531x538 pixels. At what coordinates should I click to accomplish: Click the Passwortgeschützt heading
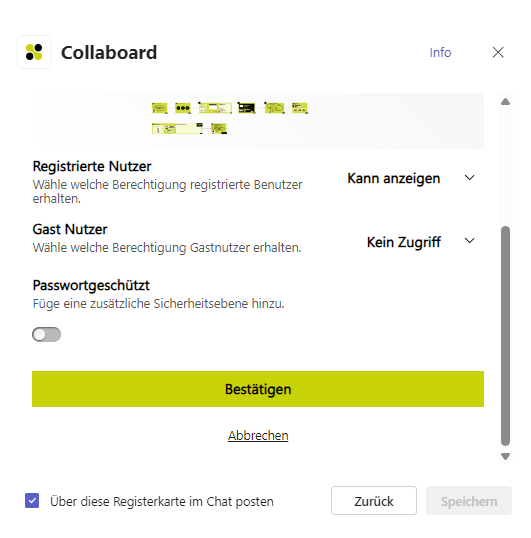point(91,285)
